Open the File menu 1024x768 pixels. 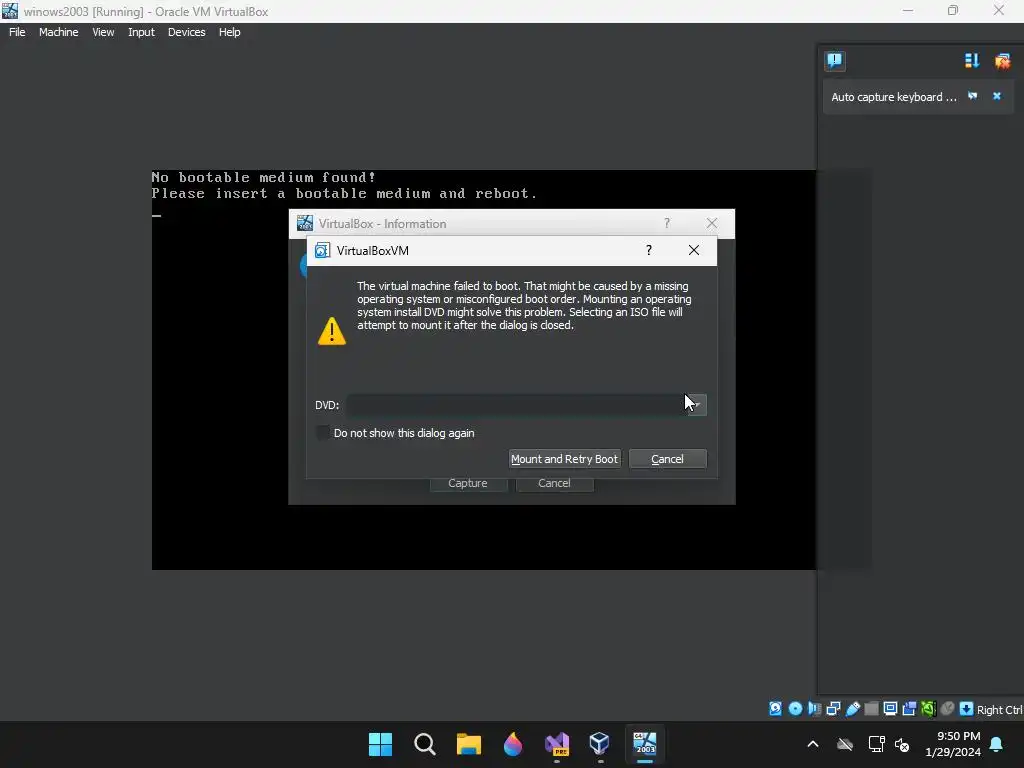coord(17,32)
